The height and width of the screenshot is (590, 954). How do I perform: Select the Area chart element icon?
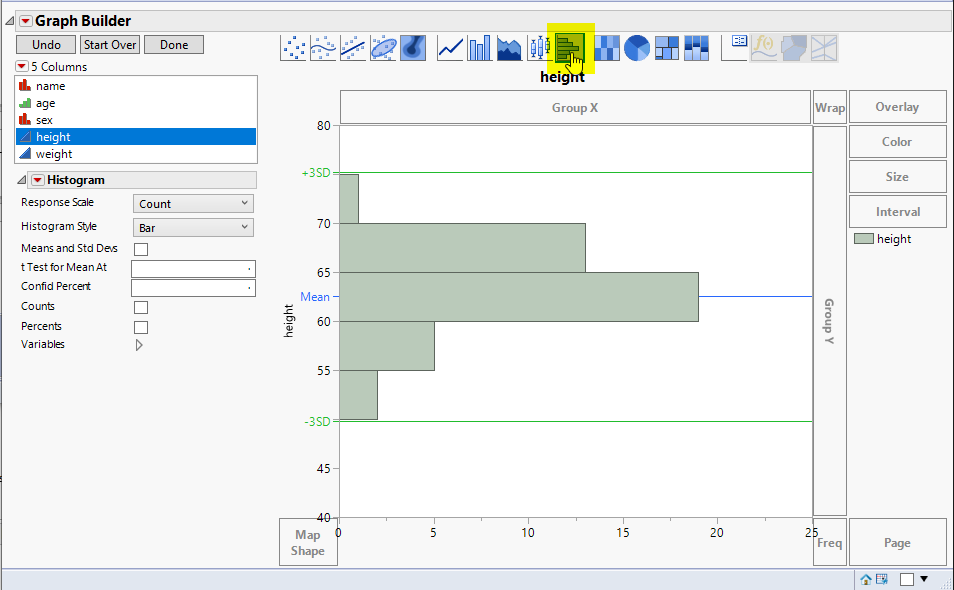click(509, 47)
